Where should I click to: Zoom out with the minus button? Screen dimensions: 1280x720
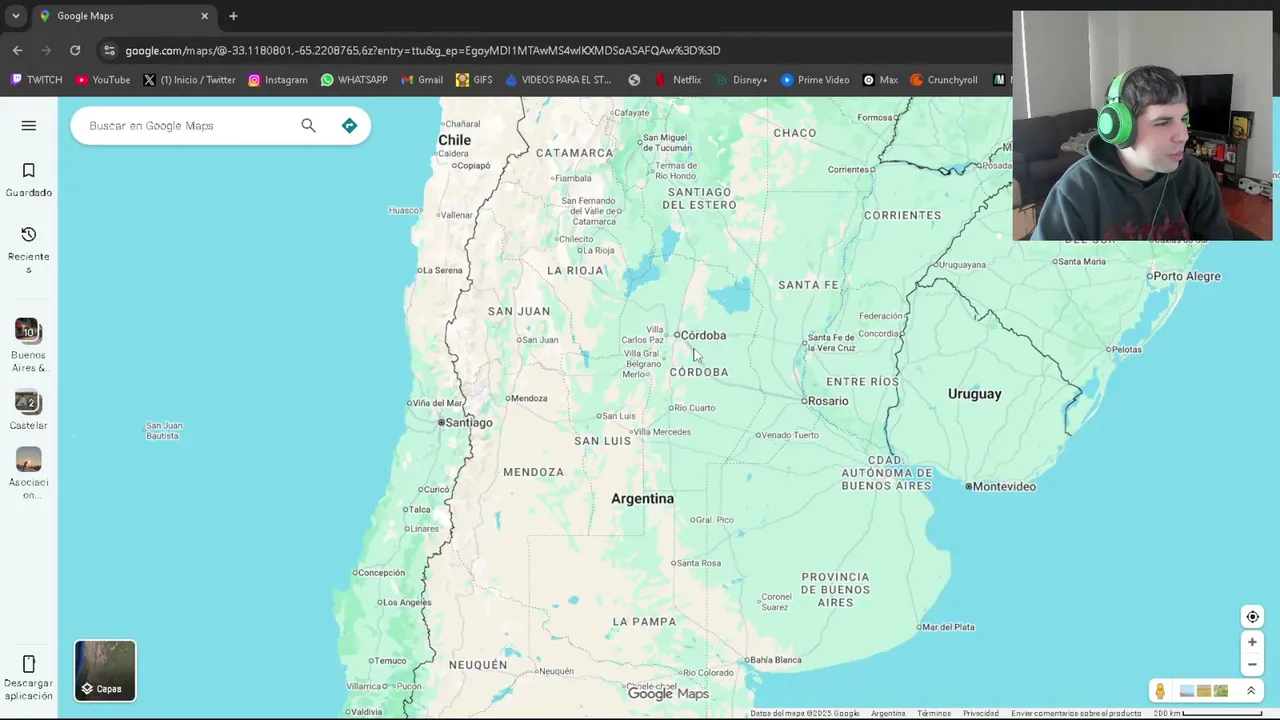coord(1252,664)
